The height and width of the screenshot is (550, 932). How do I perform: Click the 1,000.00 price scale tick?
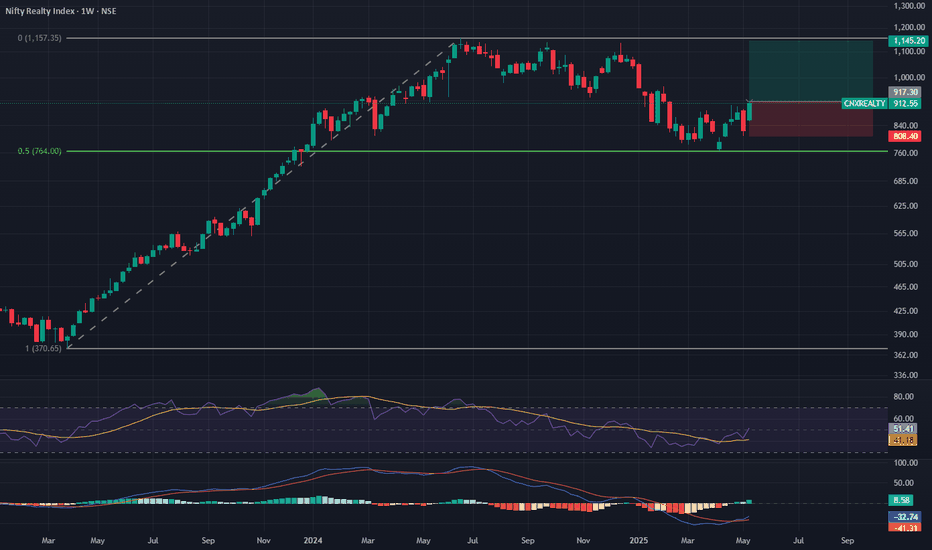[x=909, y=77]
